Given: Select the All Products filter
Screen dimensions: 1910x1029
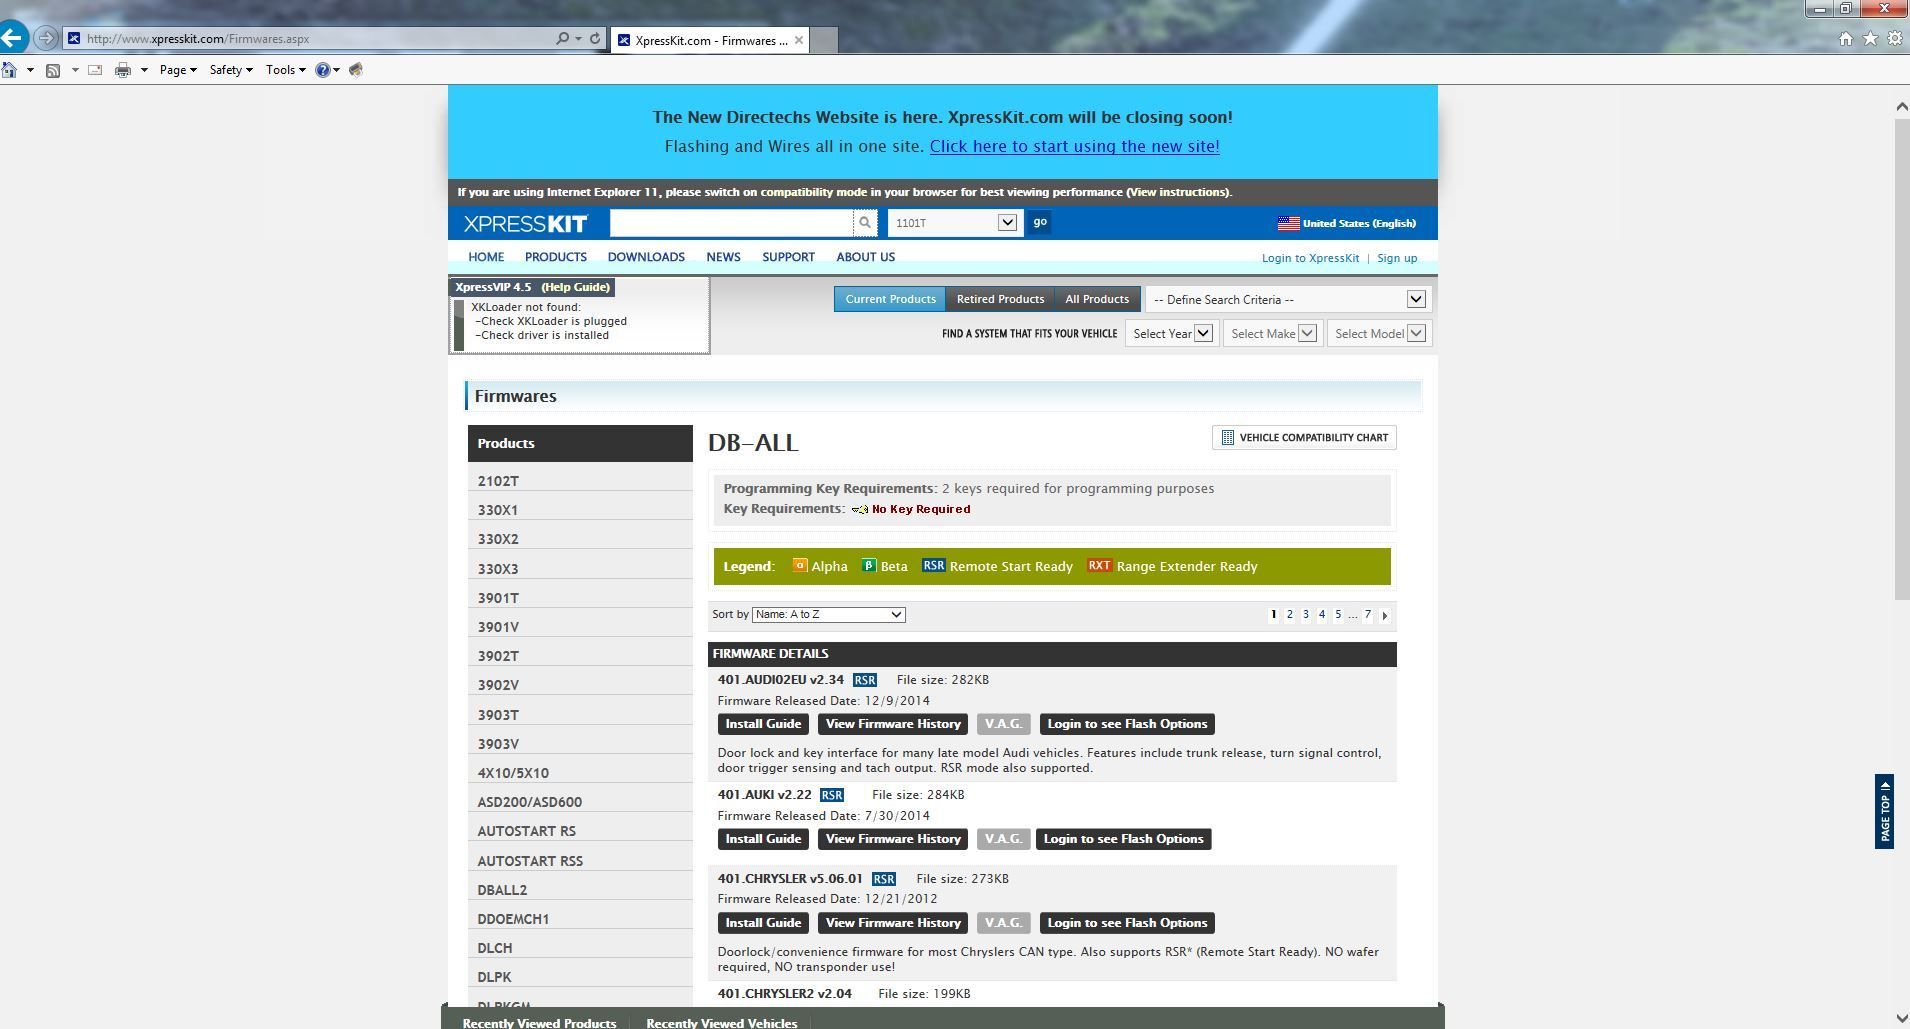Looking at the screenshot, I should click(1096, 299).
